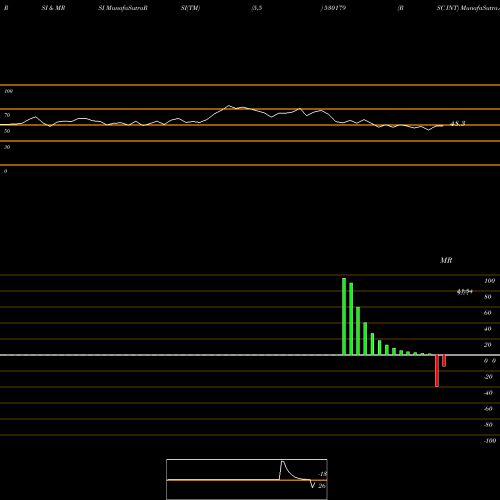The width and height of the screenshot is (500, 500).
Task: Click the 'SI MunafaSutraR' header text
Action: 123,8
